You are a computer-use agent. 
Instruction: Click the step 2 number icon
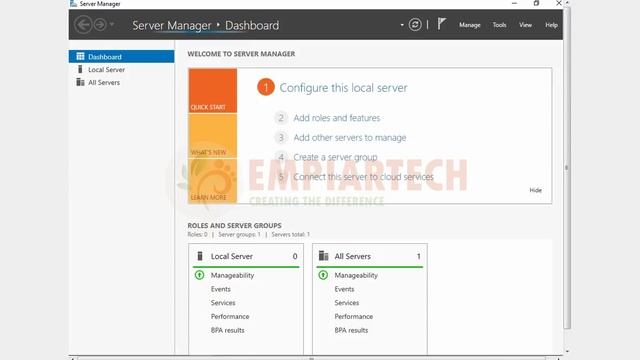(281, 118)
